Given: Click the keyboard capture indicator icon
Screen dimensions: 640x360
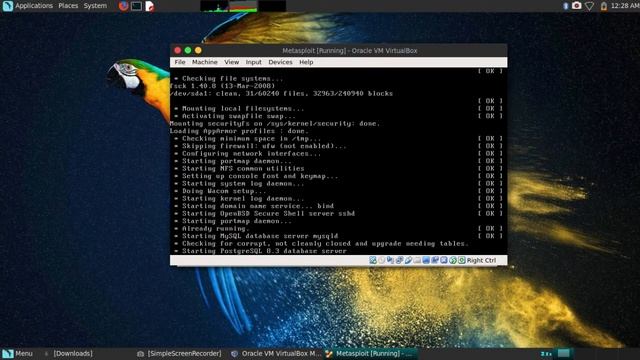Looking at the screenshot, I should tap(462, 260).
